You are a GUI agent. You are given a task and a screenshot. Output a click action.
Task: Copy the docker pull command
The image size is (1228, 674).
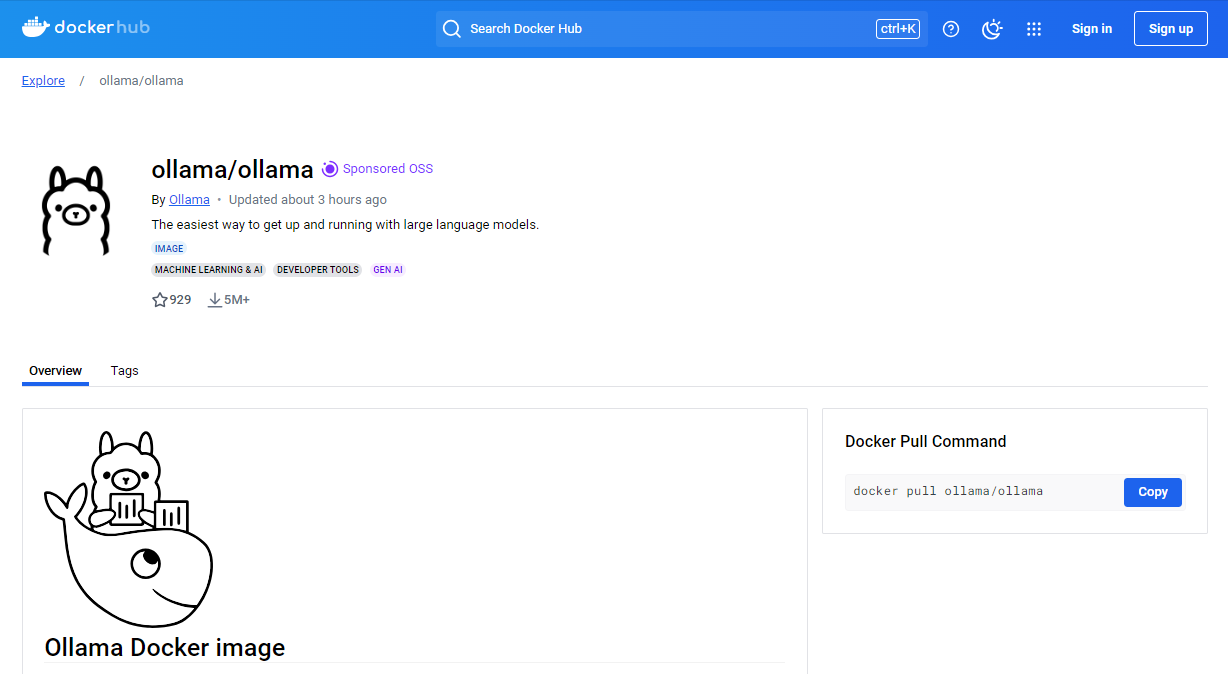click(1152, 491)
